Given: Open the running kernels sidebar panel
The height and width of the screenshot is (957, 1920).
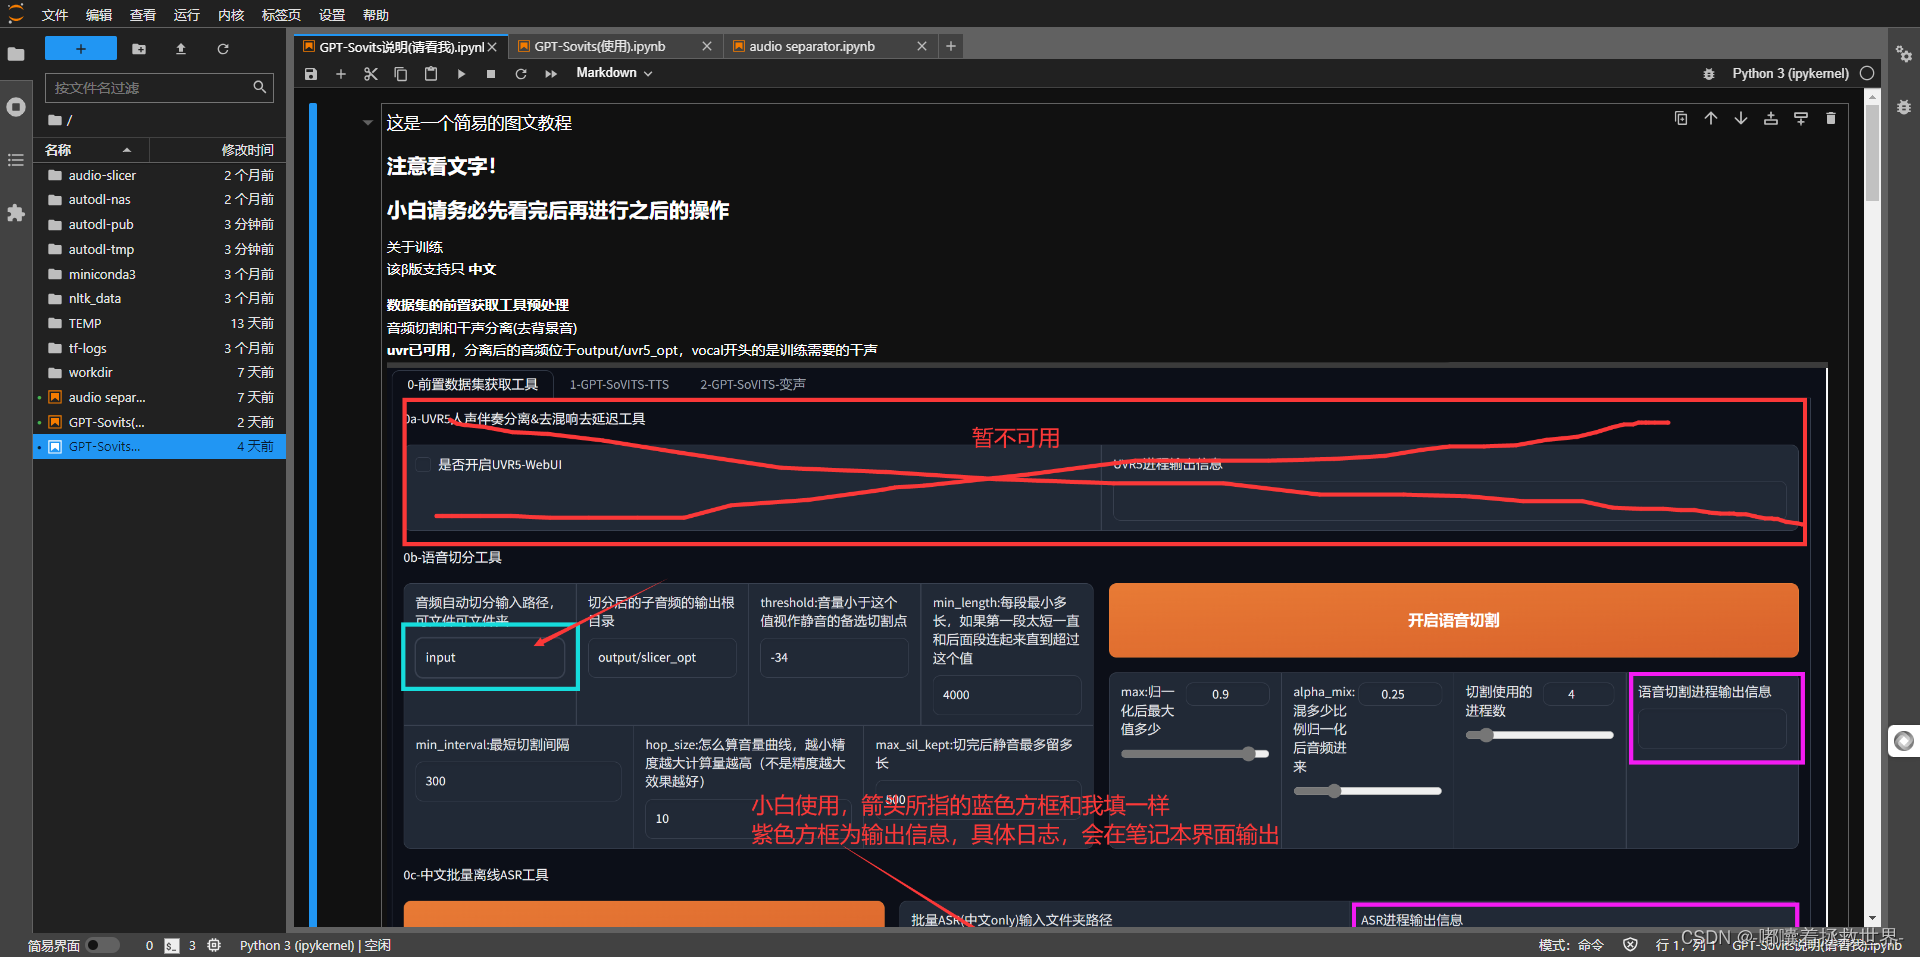Looking at the screenshot, I should click(x=16, y=107).
